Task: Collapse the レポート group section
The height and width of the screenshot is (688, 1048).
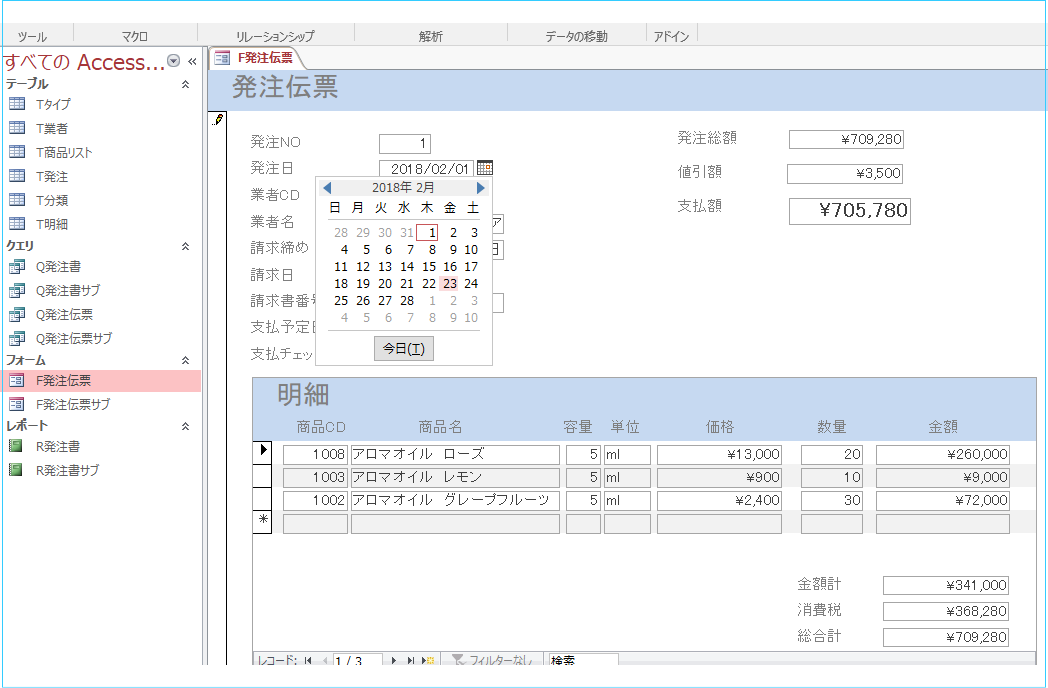Action: [185, 426]
